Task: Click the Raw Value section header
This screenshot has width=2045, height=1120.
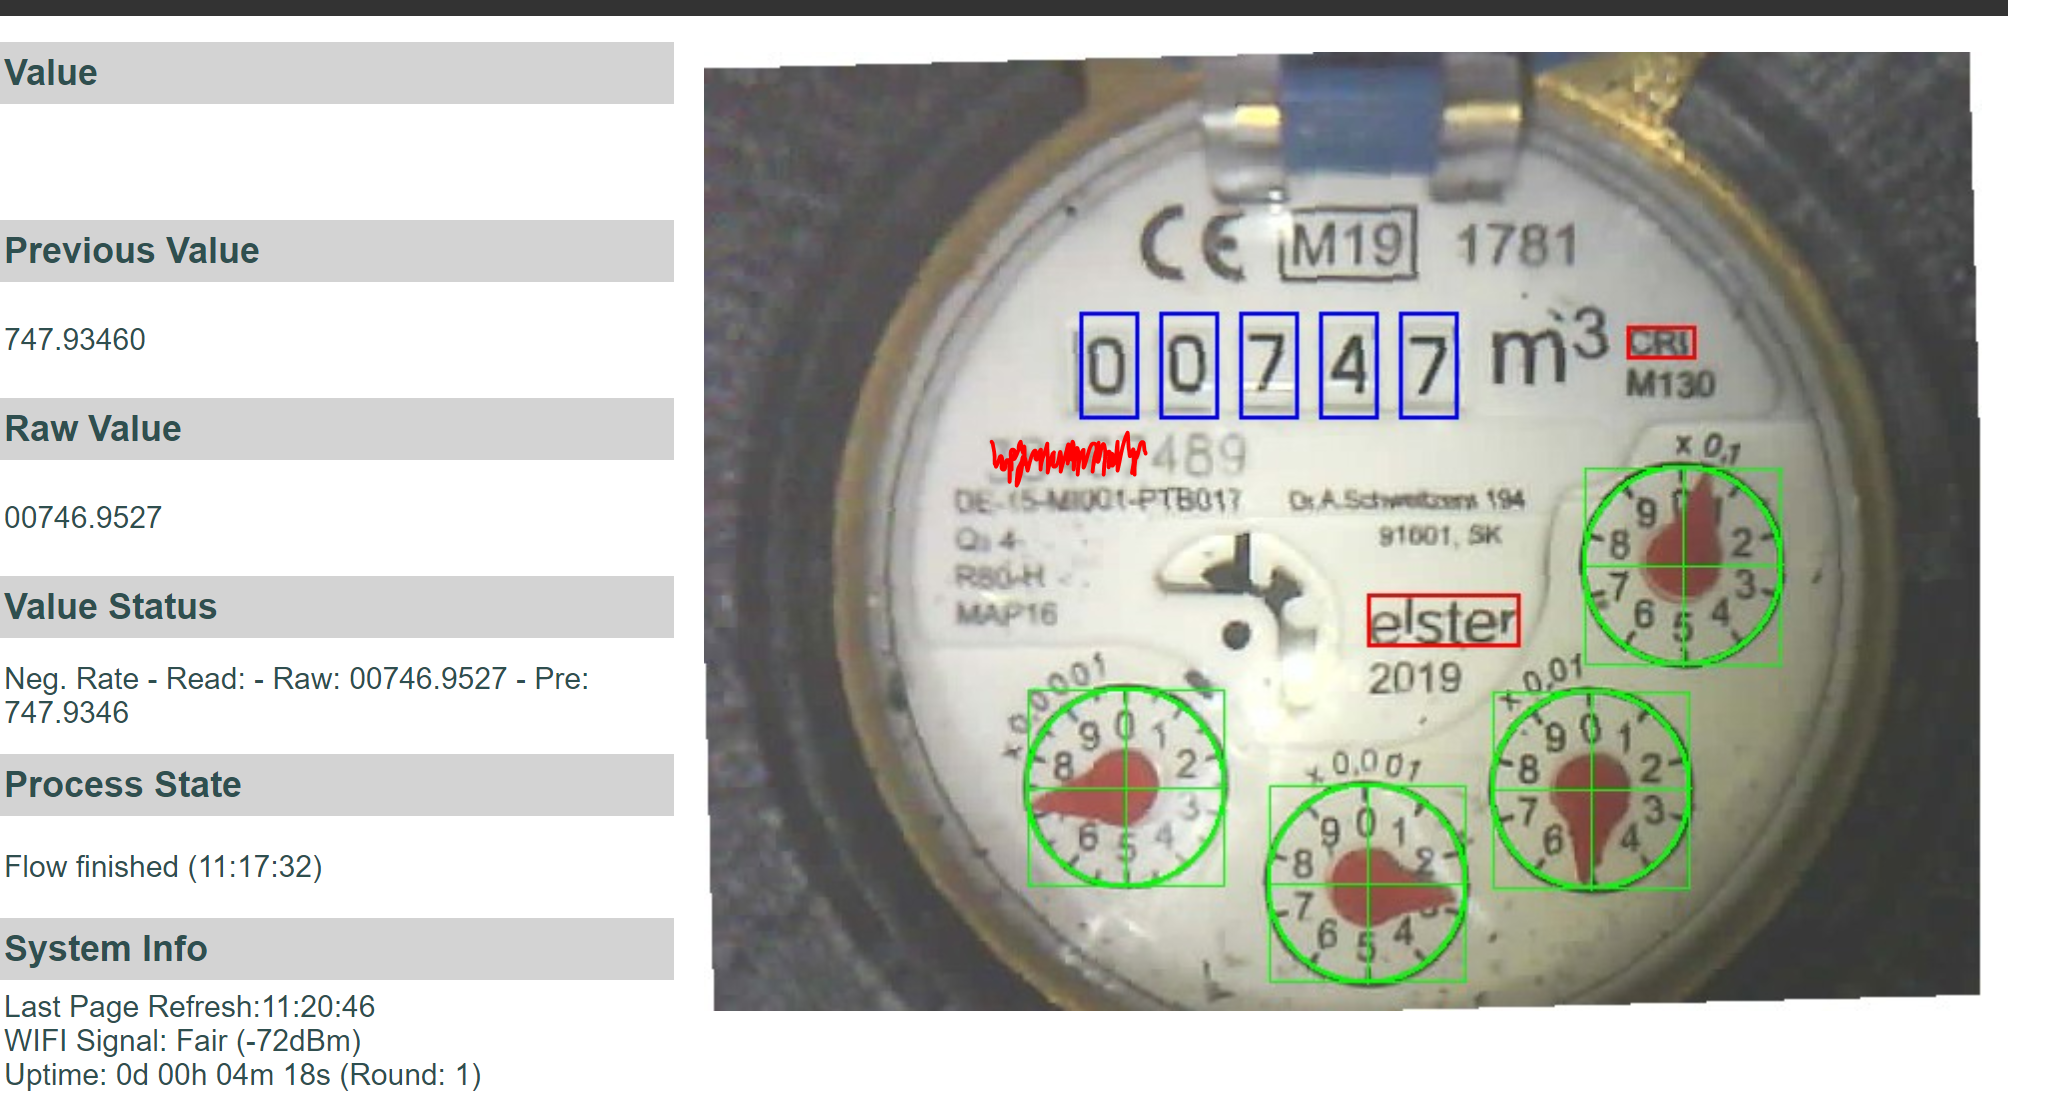Action: 337,429
